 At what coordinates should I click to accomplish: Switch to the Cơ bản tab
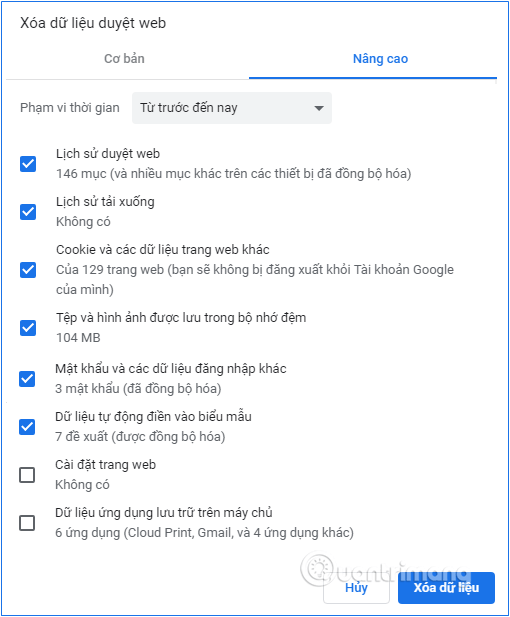[x=124, y=59]
